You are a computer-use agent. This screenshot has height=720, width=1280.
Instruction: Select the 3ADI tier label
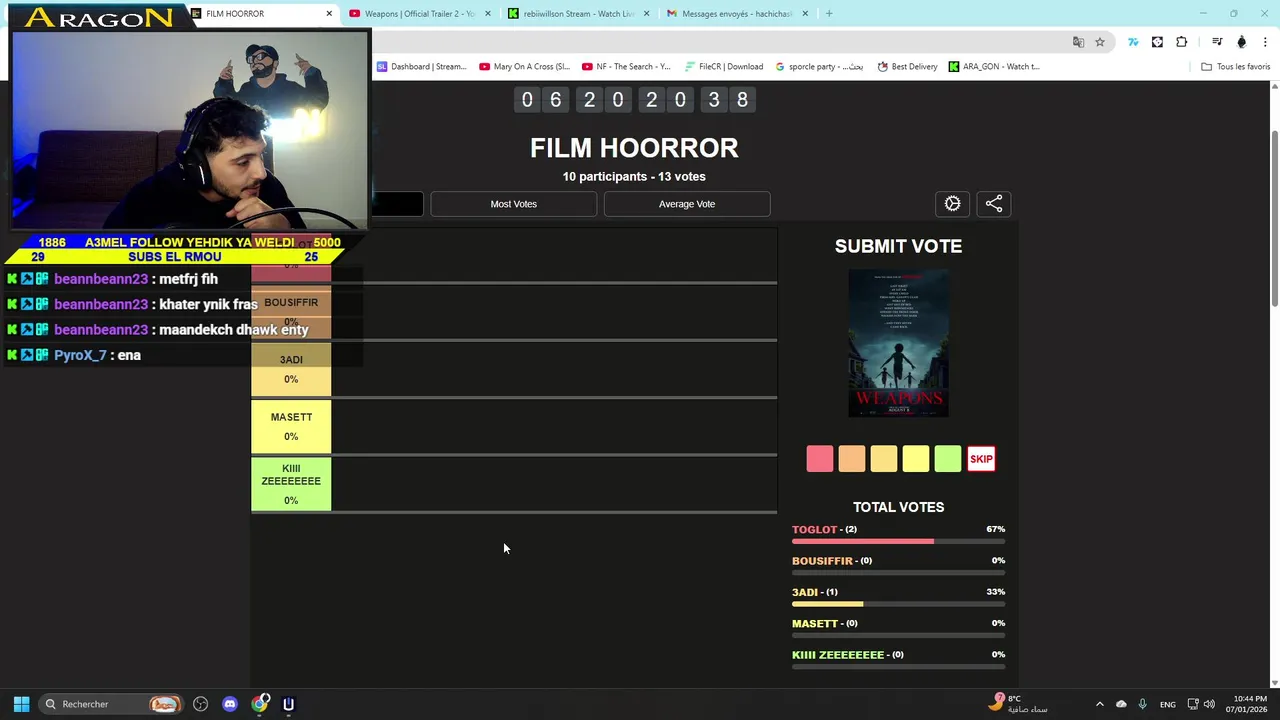click(291, 369)
